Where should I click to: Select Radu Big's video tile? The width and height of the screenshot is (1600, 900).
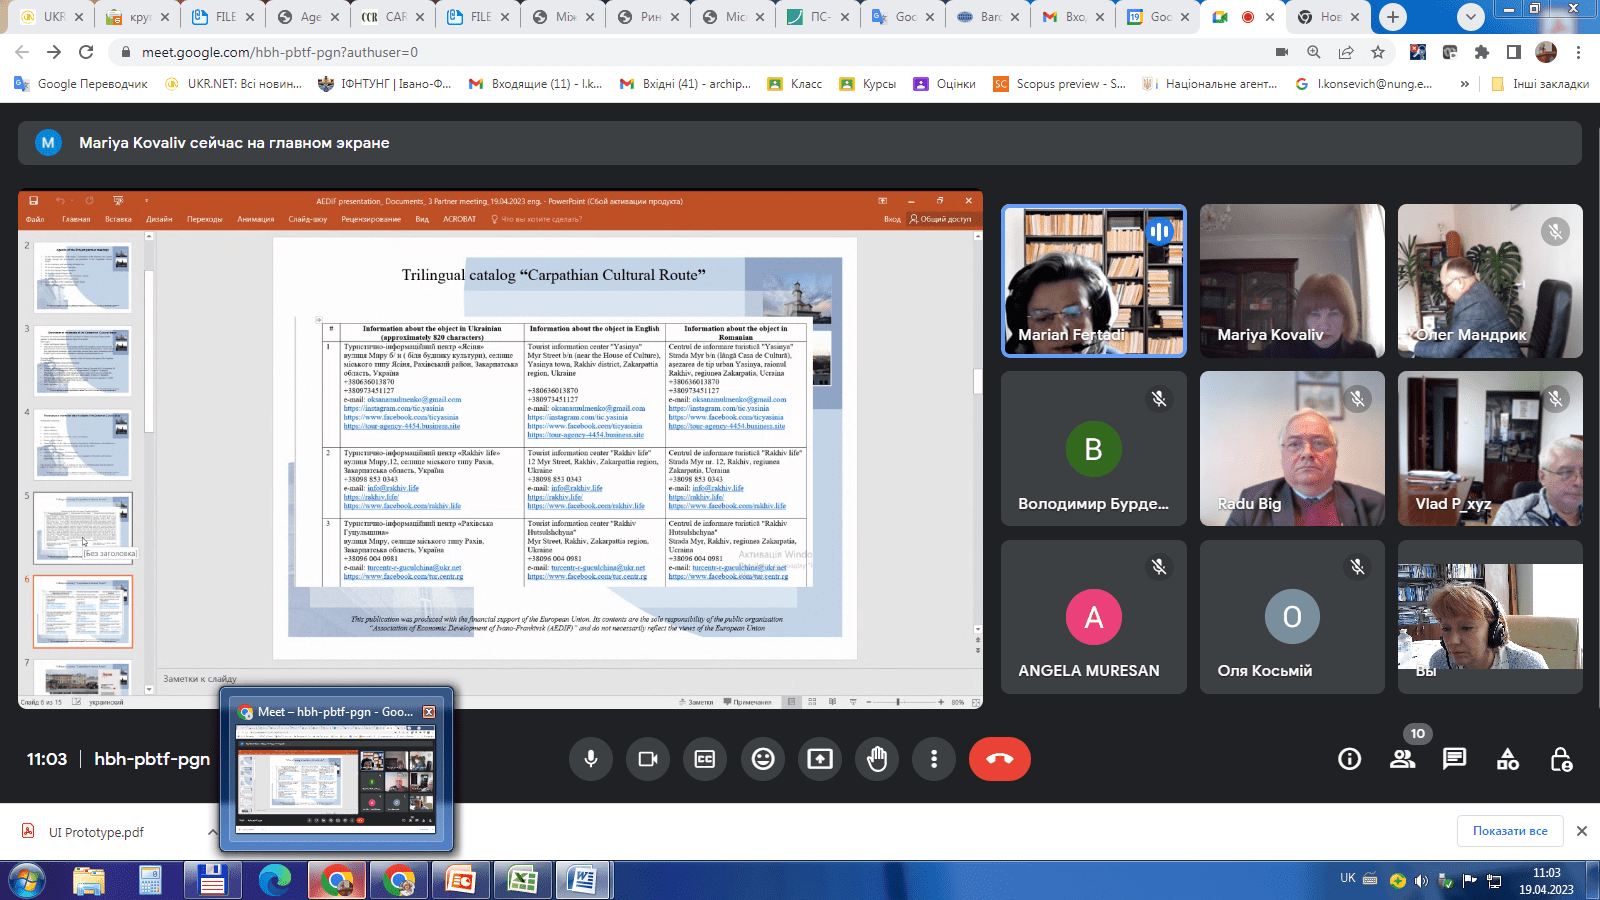tap(1292, 449)
